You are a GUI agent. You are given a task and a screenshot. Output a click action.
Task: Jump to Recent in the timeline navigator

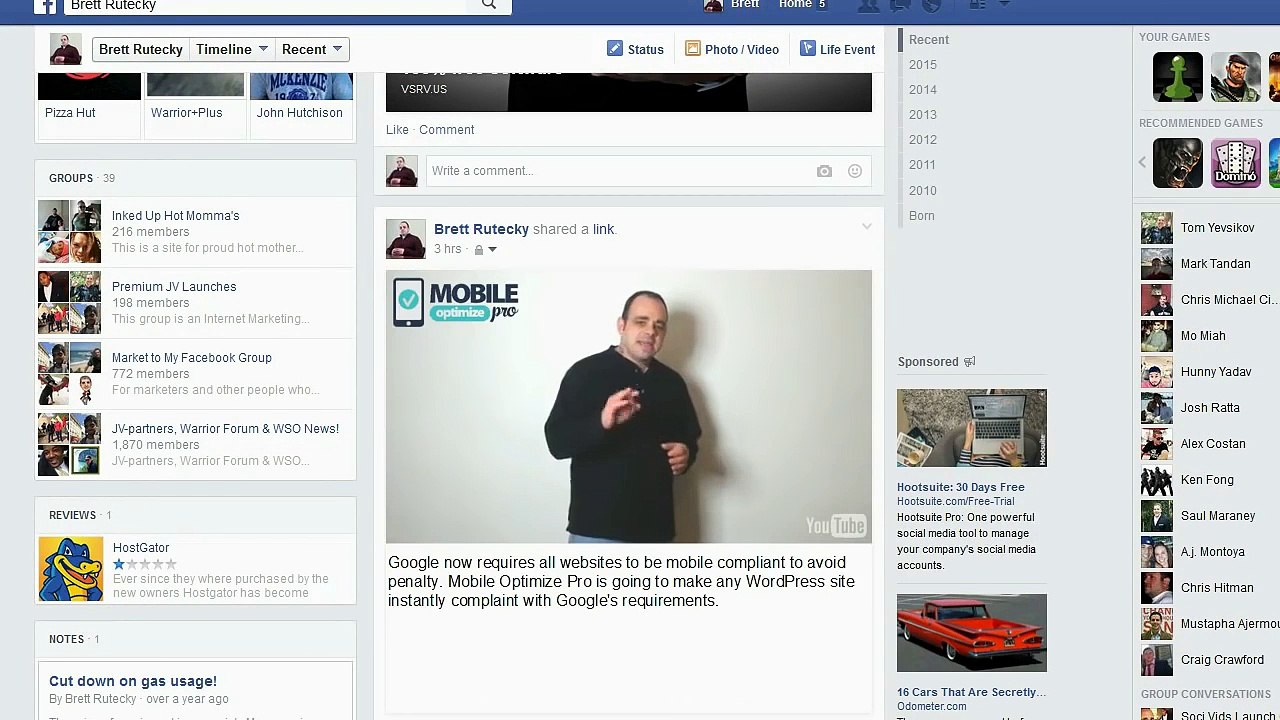point(929,40)
